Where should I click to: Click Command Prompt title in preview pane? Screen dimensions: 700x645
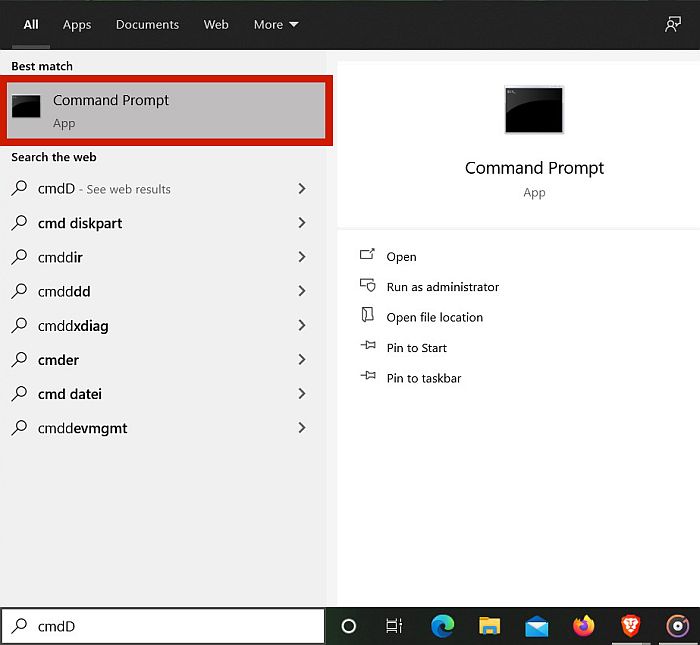(534, 168)
